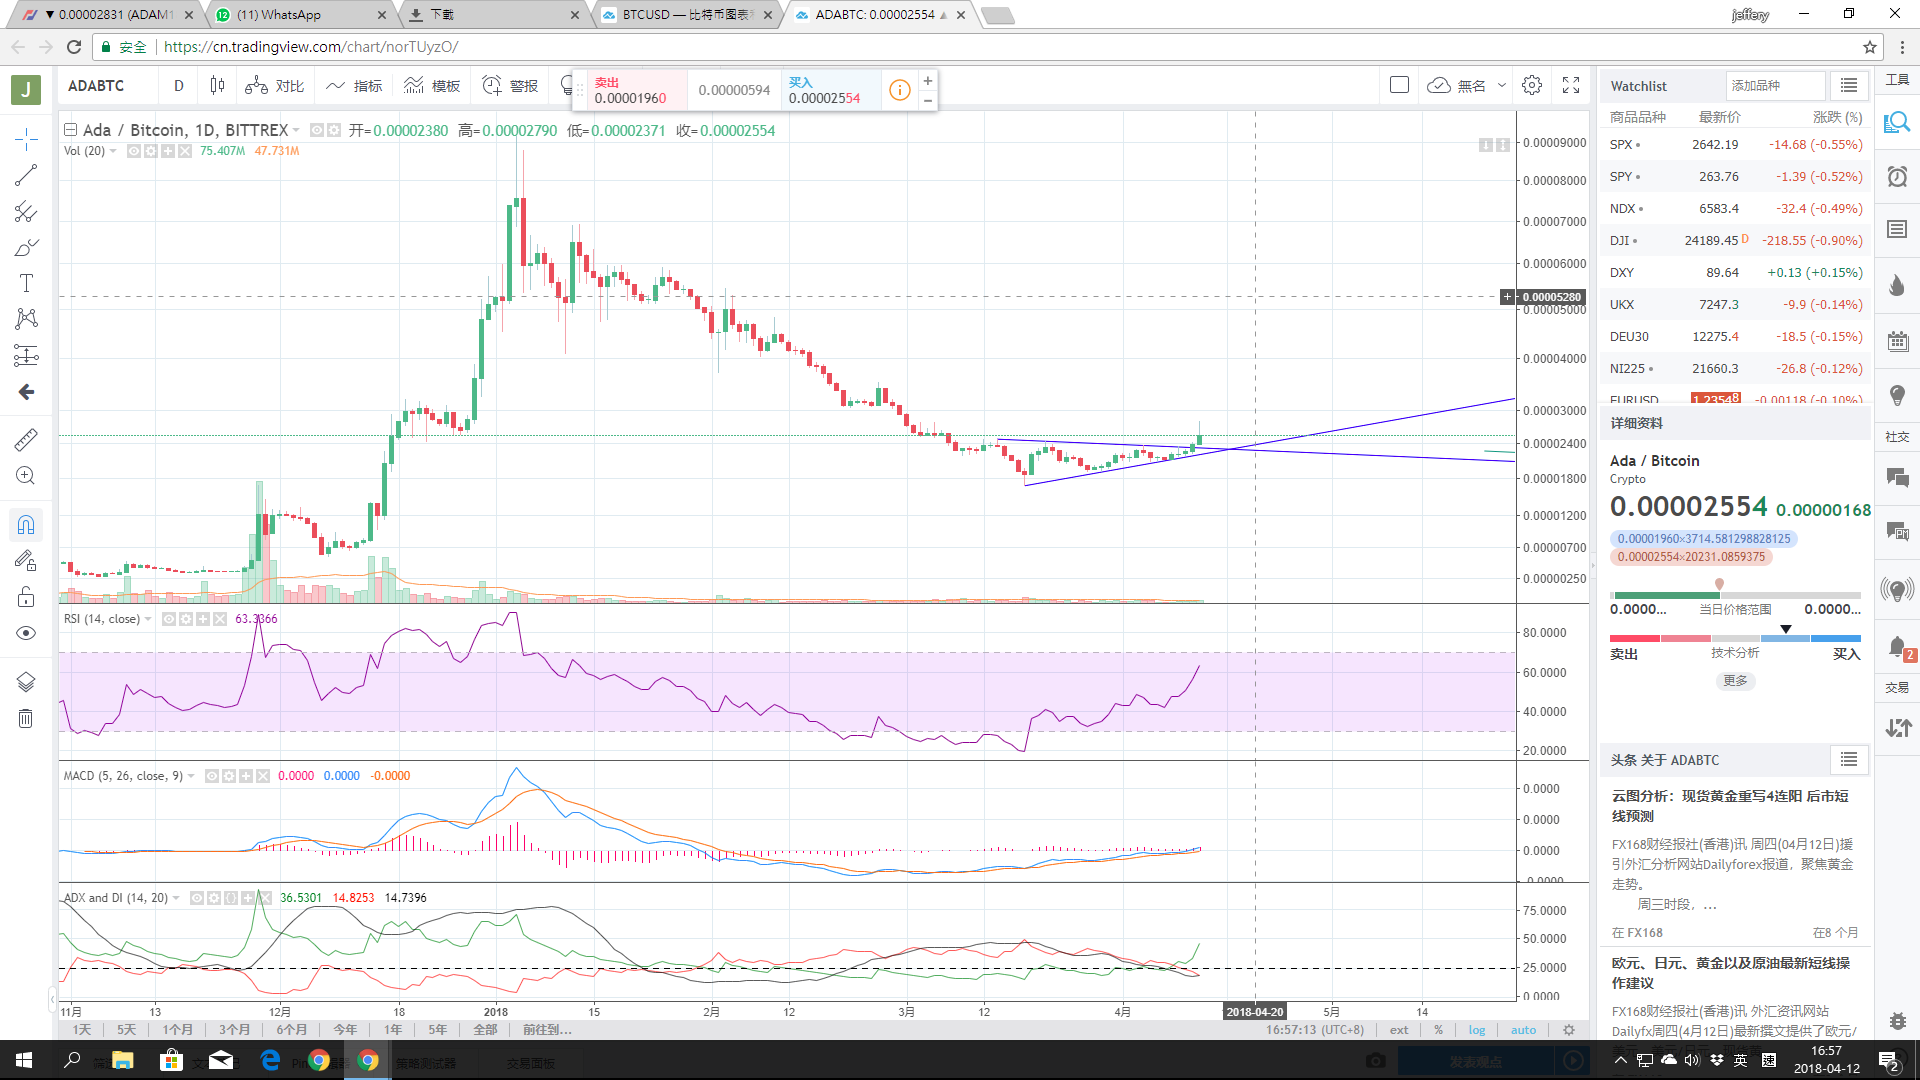Screen dimensions: 1920x1080
Task: Open the pattern drawing tools
Action: point(26,319)
